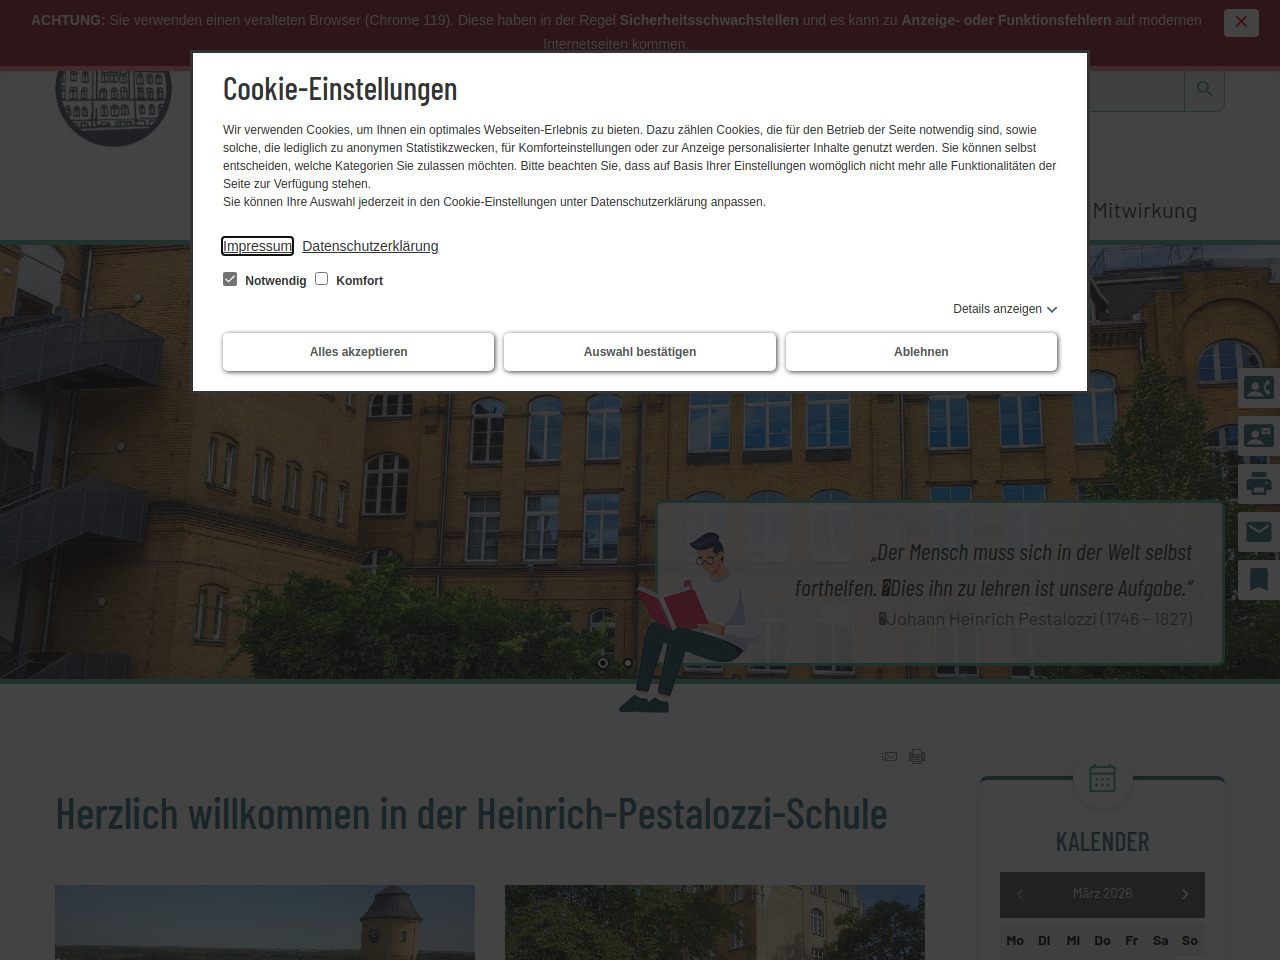
Task: Click the calendar icon above Kalender
Action: point(1102,778)
